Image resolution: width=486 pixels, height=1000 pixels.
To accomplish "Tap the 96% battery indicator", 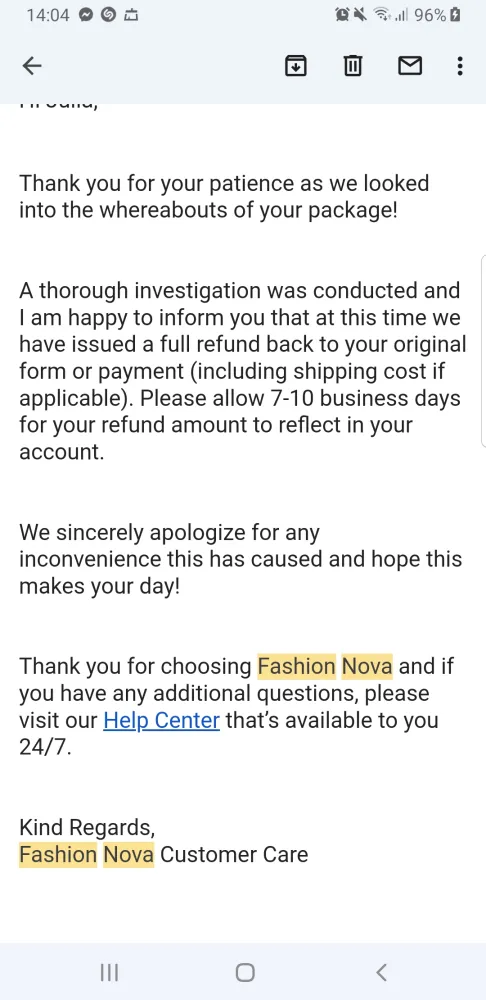I will tap(438, 15).
